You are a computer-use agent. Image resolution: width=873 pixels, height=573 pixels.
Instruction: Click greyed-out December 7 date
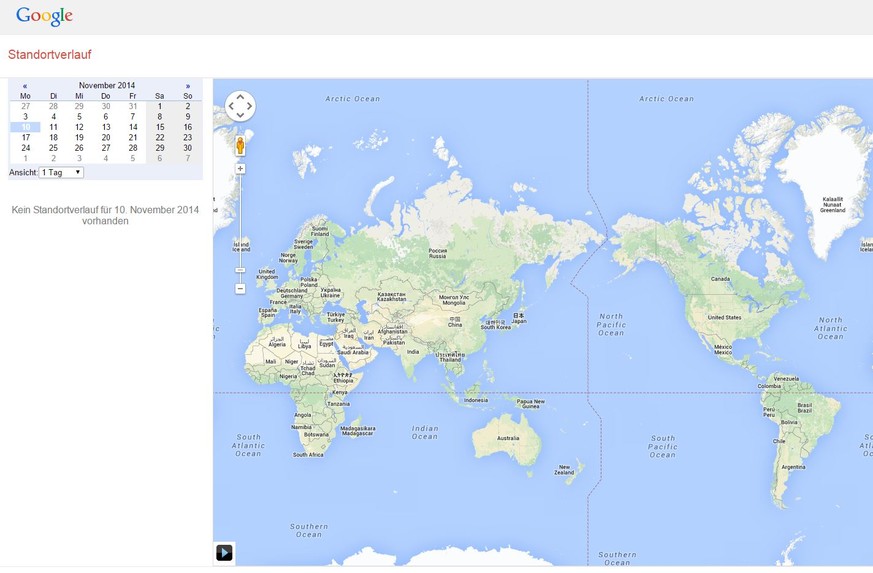point(187,158)
